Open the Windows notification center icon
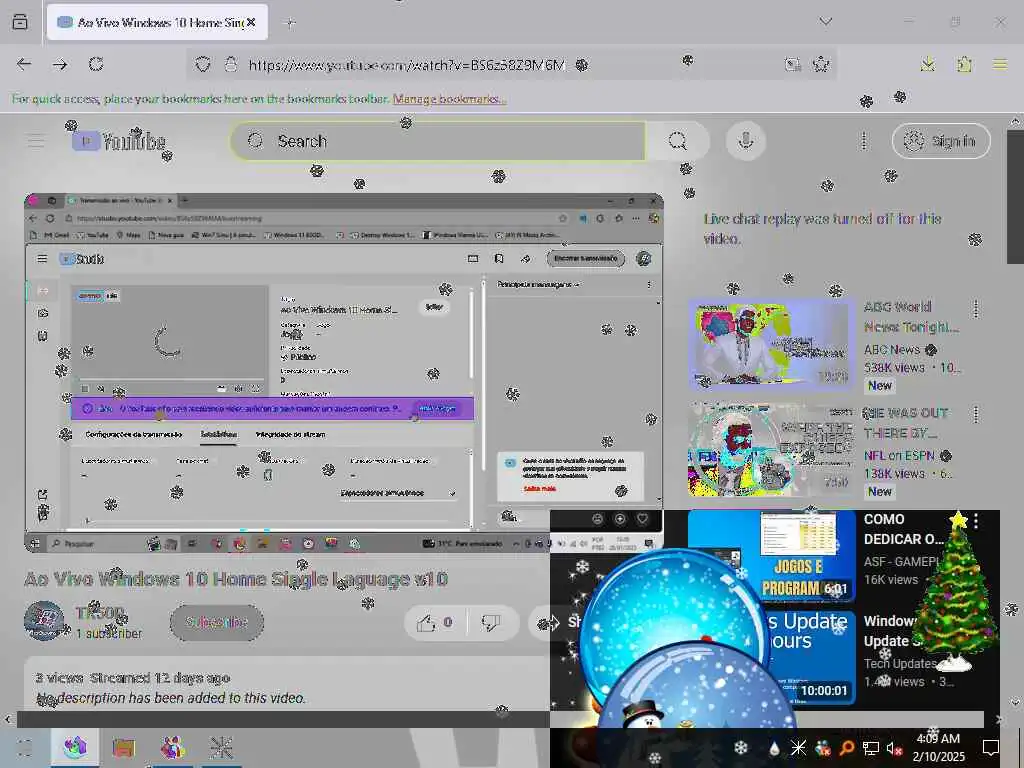The height and width of the screenshot is (768, 1024). [991, 748]
